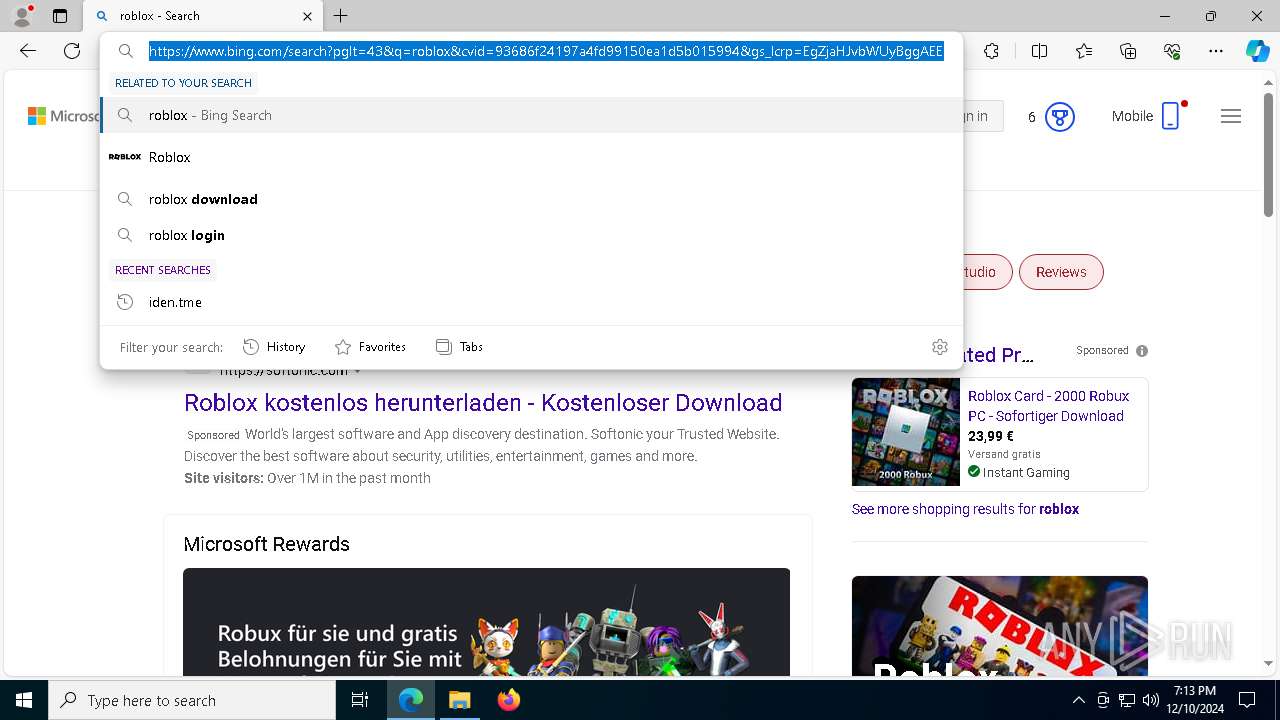
Task: Open the browser profile icon
Action: pos(22,16)
